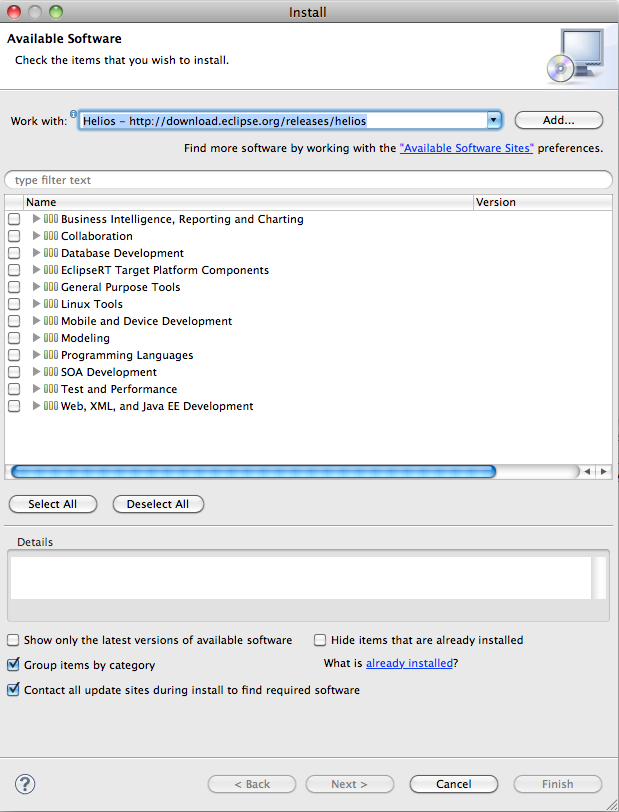Image resolution: width=619 pixels, height=812 pixels.
Task: Uncheck Group items by category
Action: (x=13, y=664)
